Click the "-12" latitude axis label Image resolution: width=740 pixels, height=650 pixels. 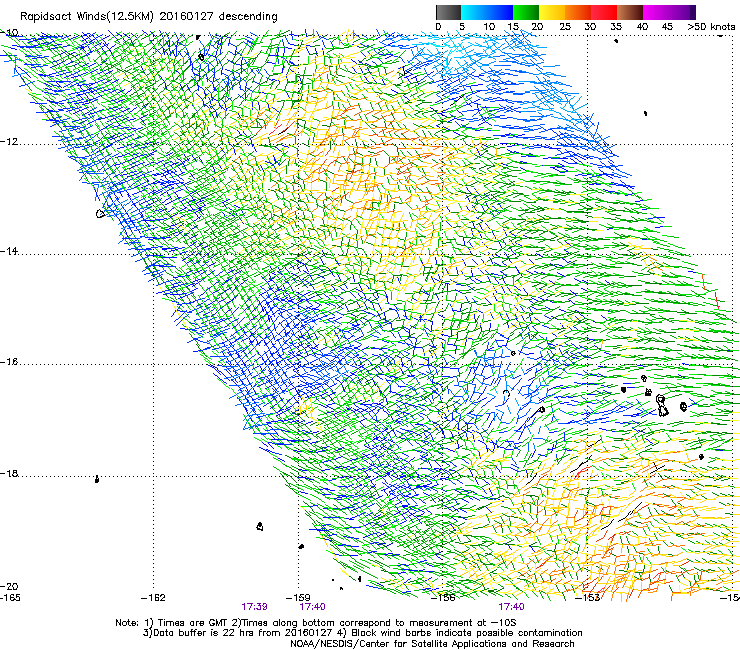click(x=9, y=142)
